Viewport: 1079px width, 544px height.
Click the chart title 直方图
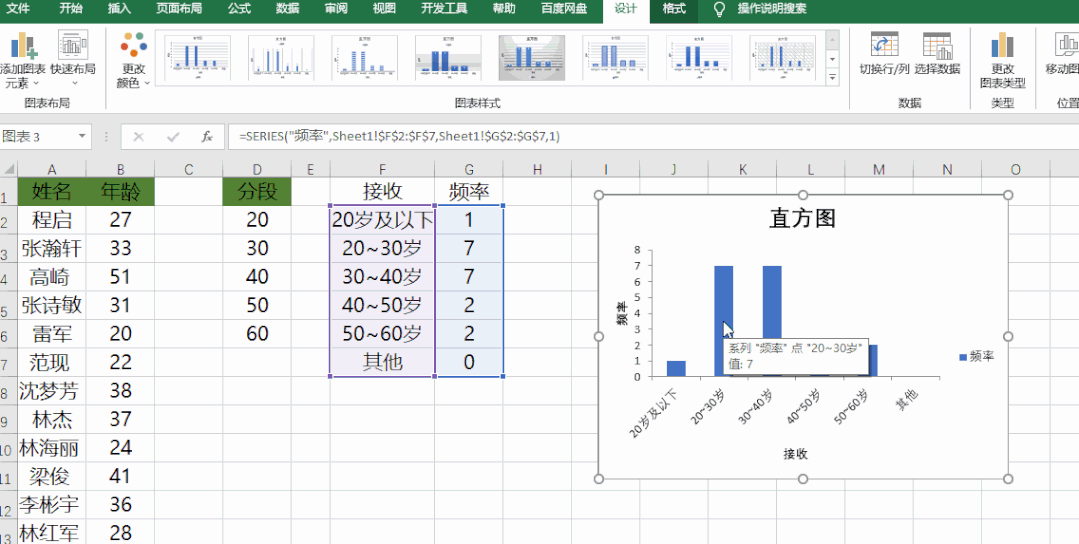802,219
